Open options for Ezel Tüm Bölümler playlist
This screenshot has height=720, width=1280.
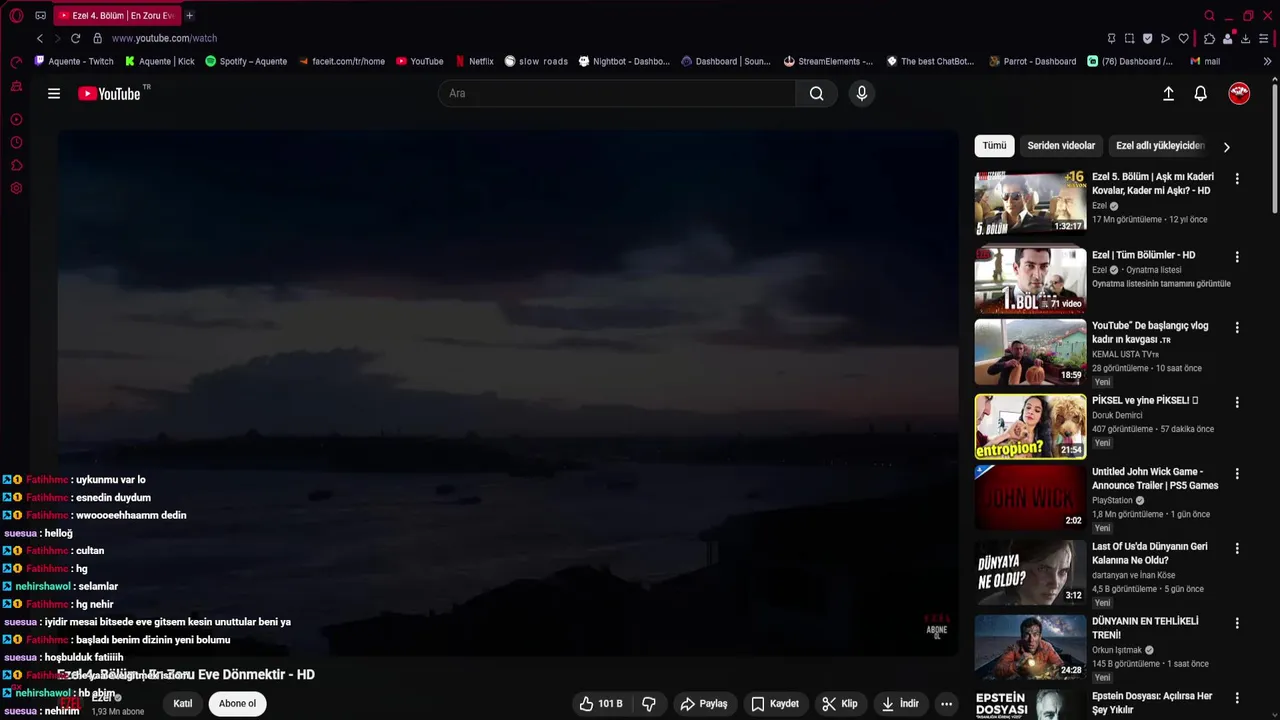tap(1237, 257)
